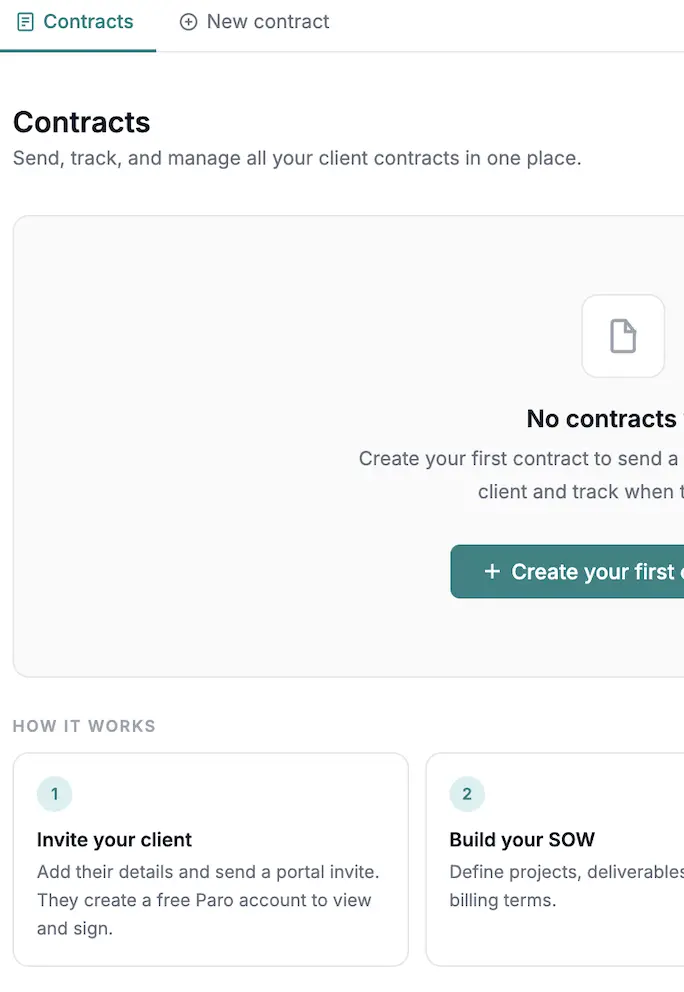This screenshot has height=992, width=684.
Task: Click the teal underline indicator below Contracts tab
Action: tap(78, 49)
